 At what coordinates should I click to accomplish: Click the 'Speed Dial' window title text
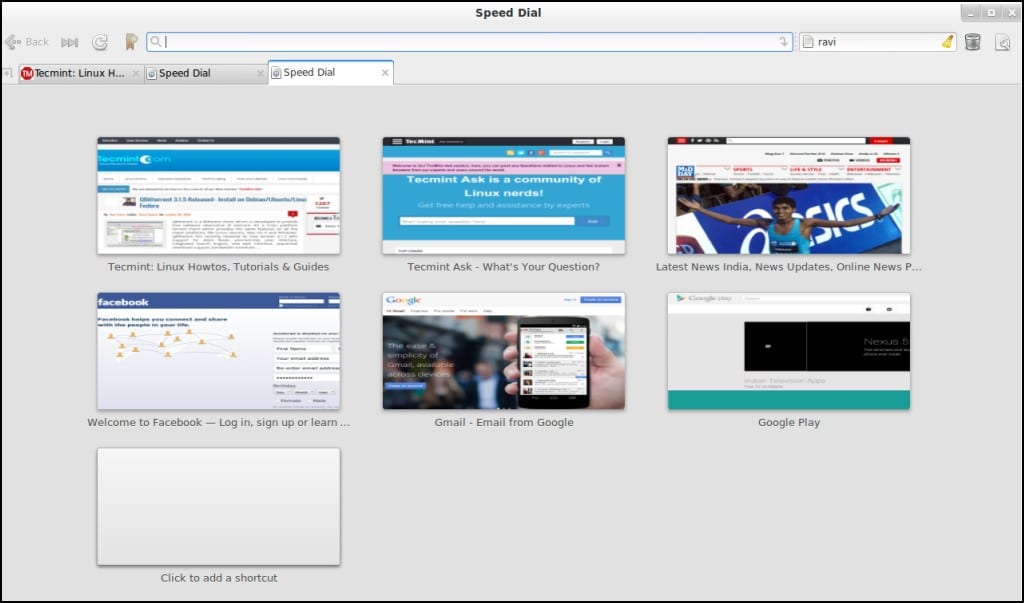[x=508, y=12]
